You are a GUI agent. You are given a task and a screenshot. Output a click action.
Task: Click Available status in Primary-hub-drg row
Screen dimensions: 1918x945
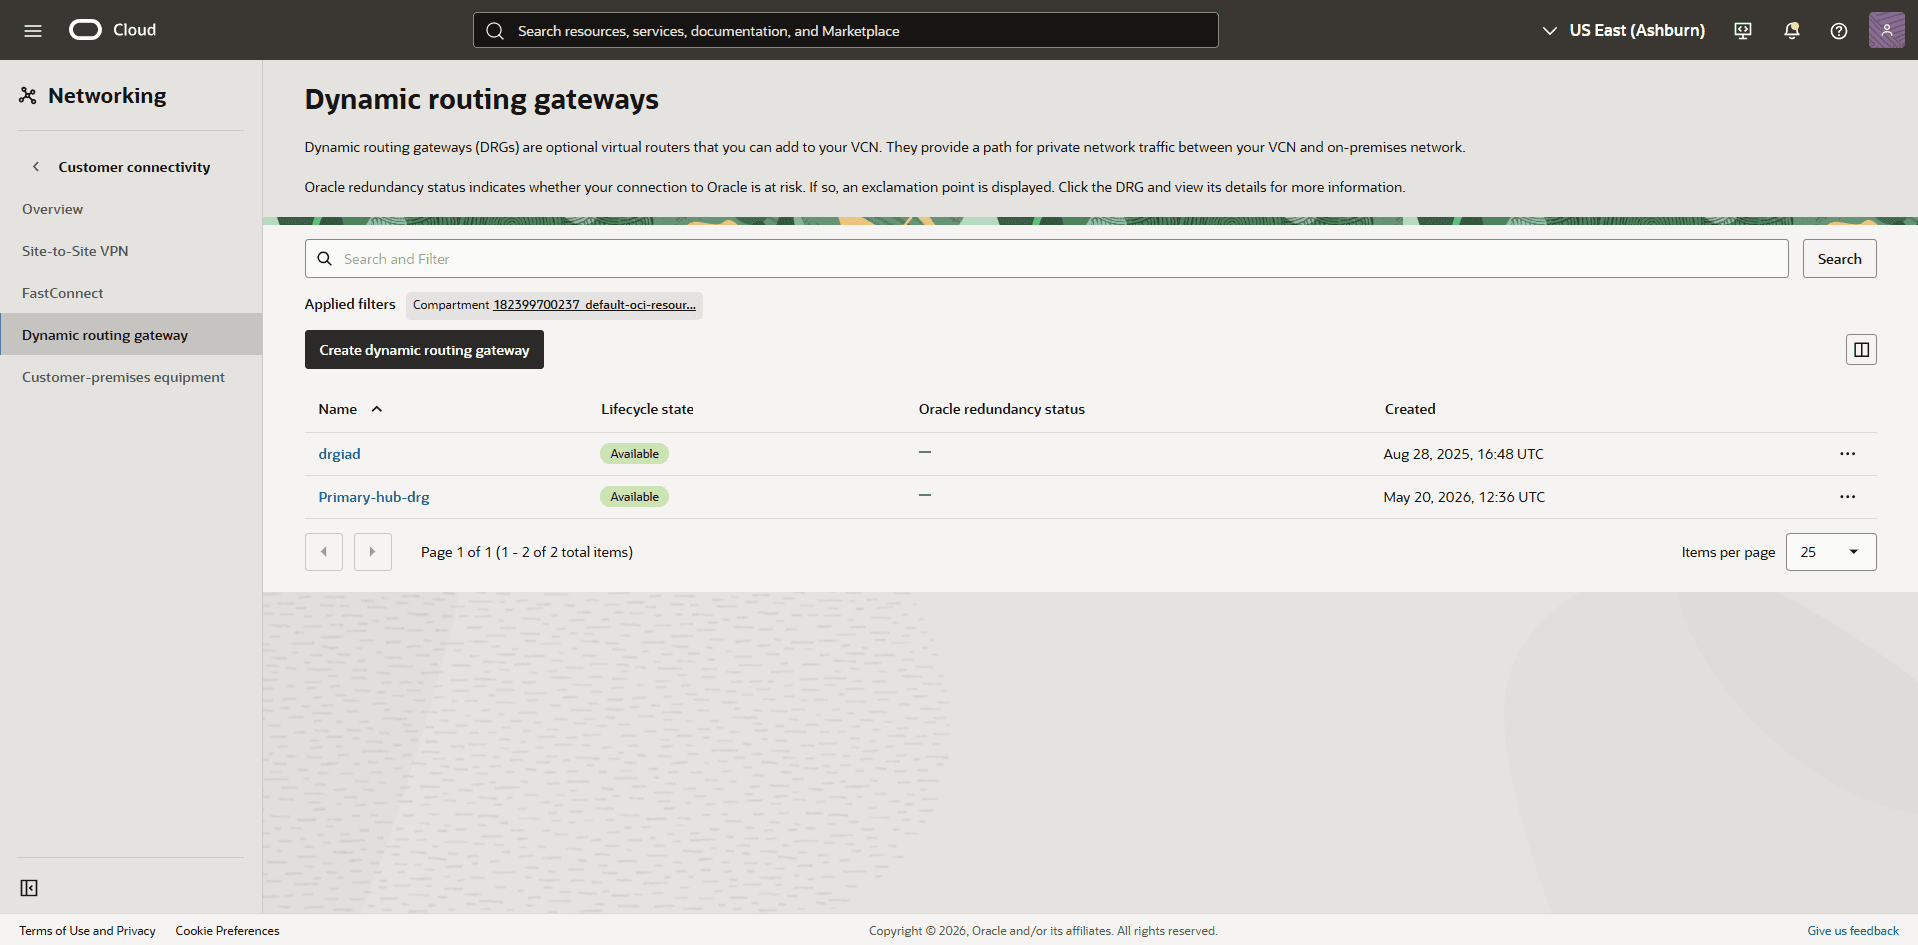pos(634,497)
